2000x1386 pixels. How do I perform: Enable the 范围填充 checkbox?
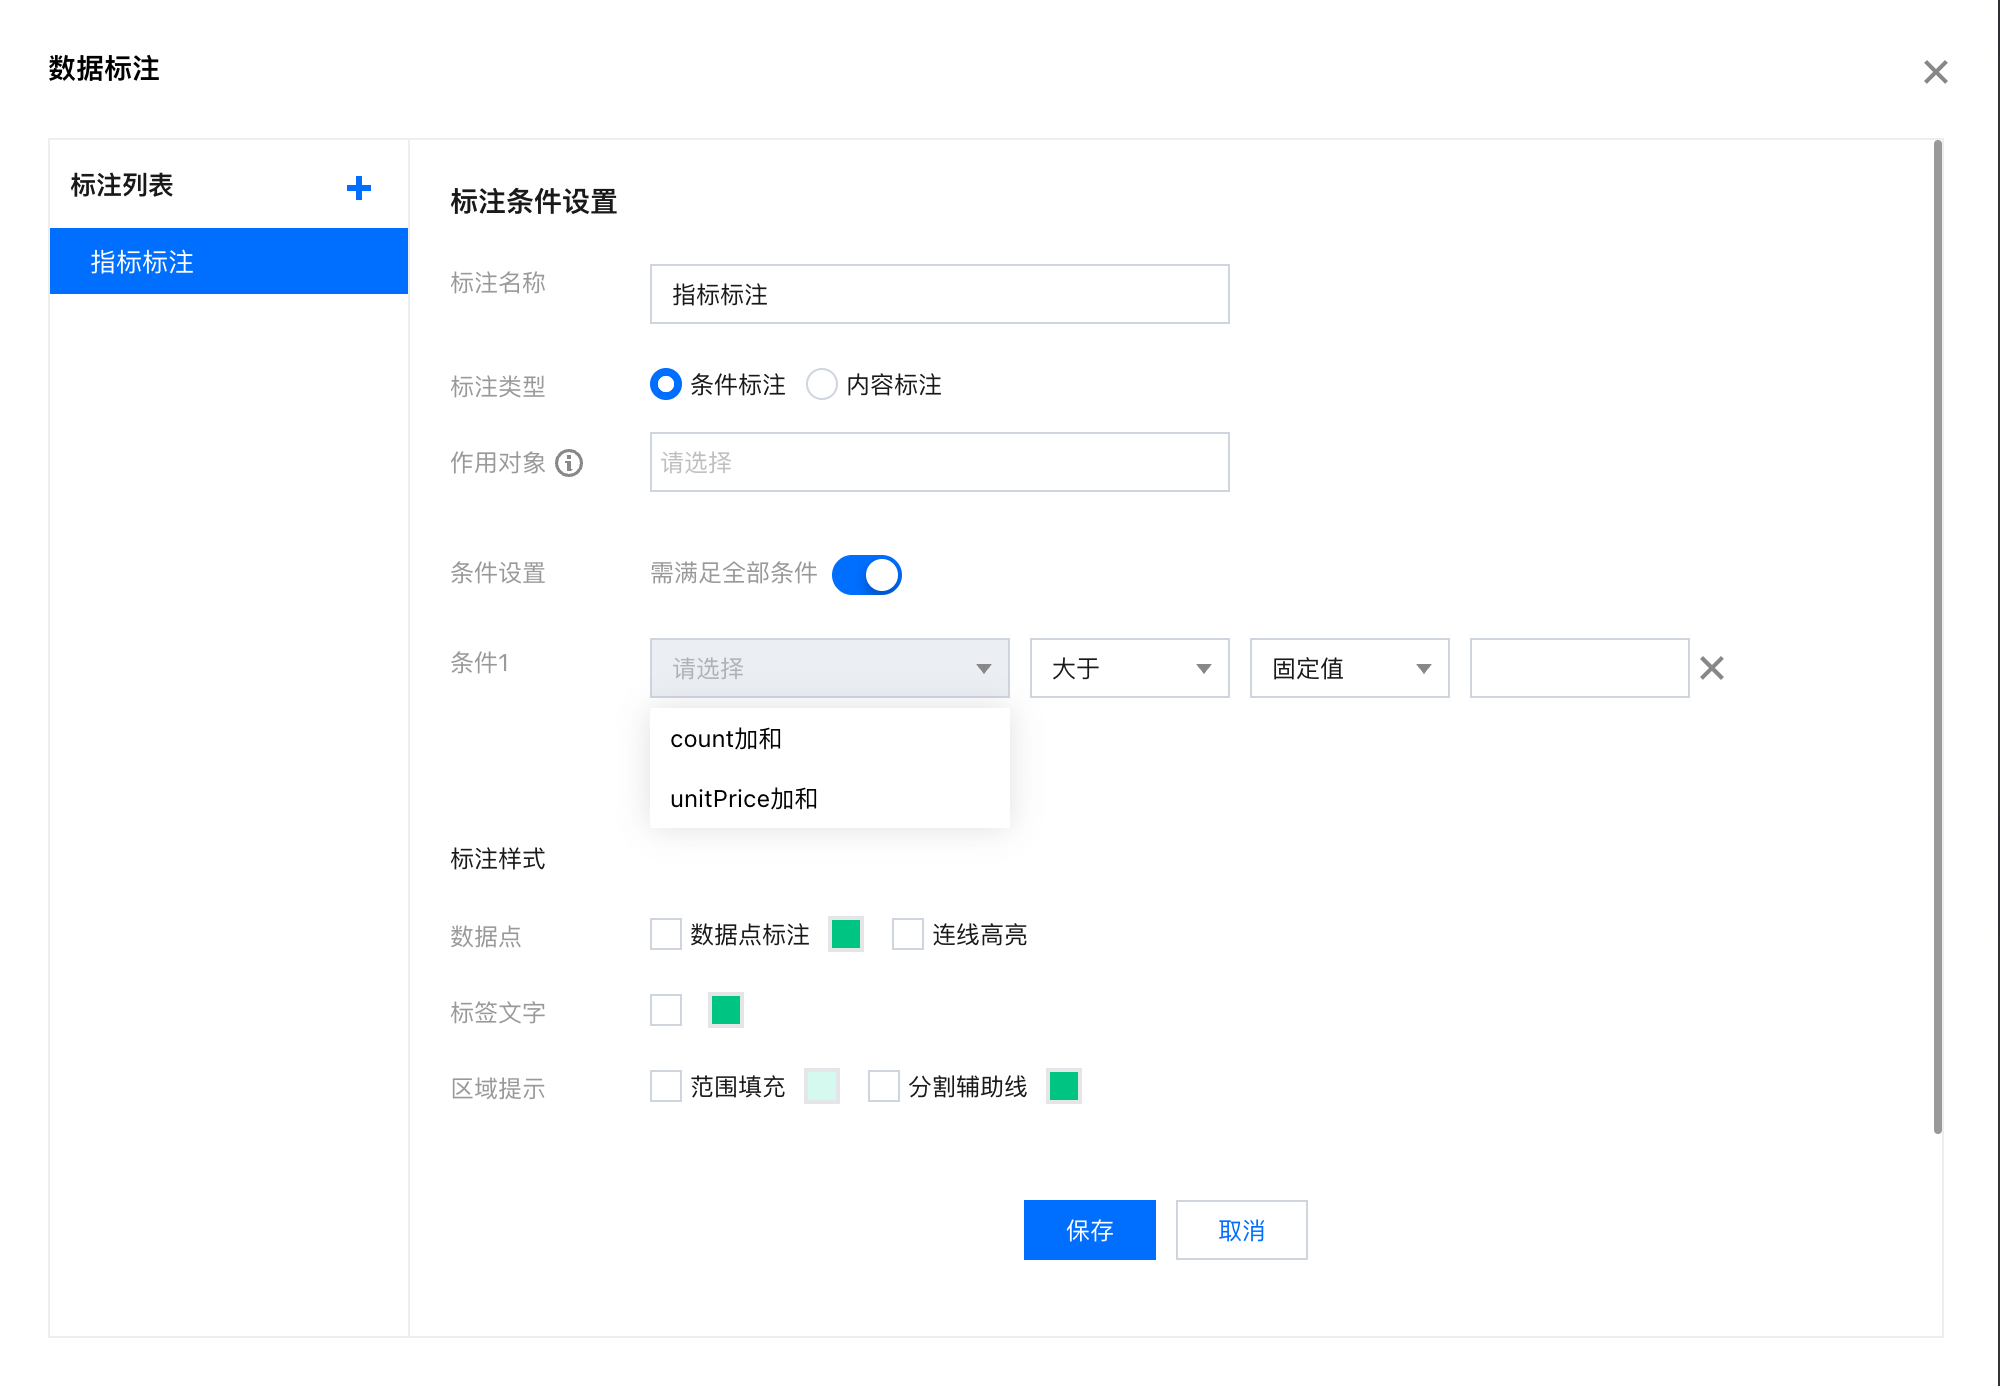point(665,1086)
